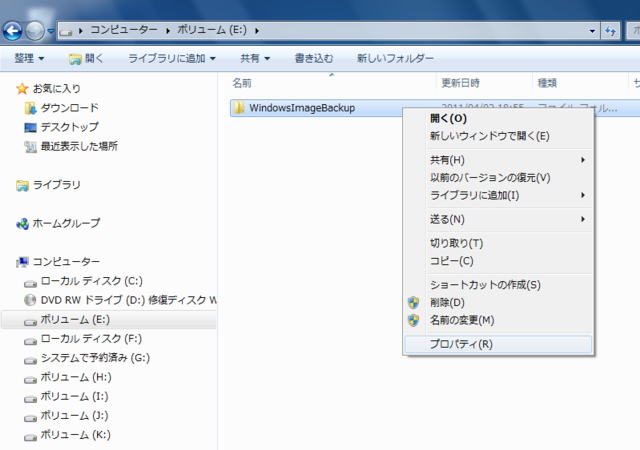640x450 pixels.
Task: Choose プロパティ(R) from the context menu
Action: point(498,344)
